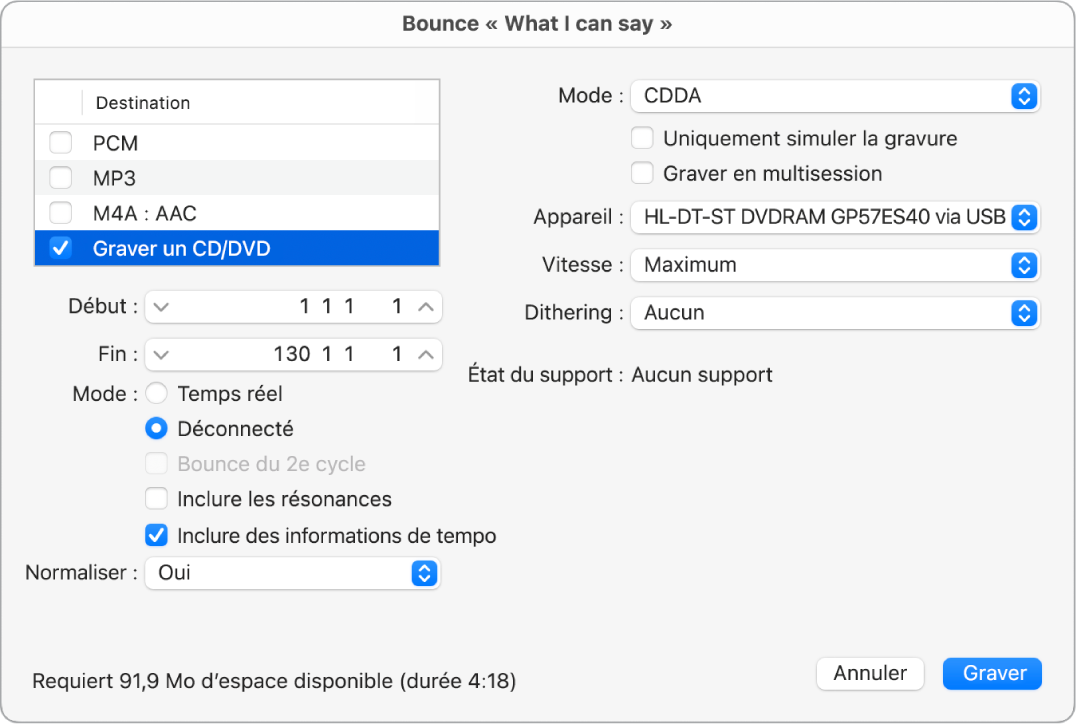Enable Graver en multisession
The width and height of the screenshot is (1077, 726).
641,173
